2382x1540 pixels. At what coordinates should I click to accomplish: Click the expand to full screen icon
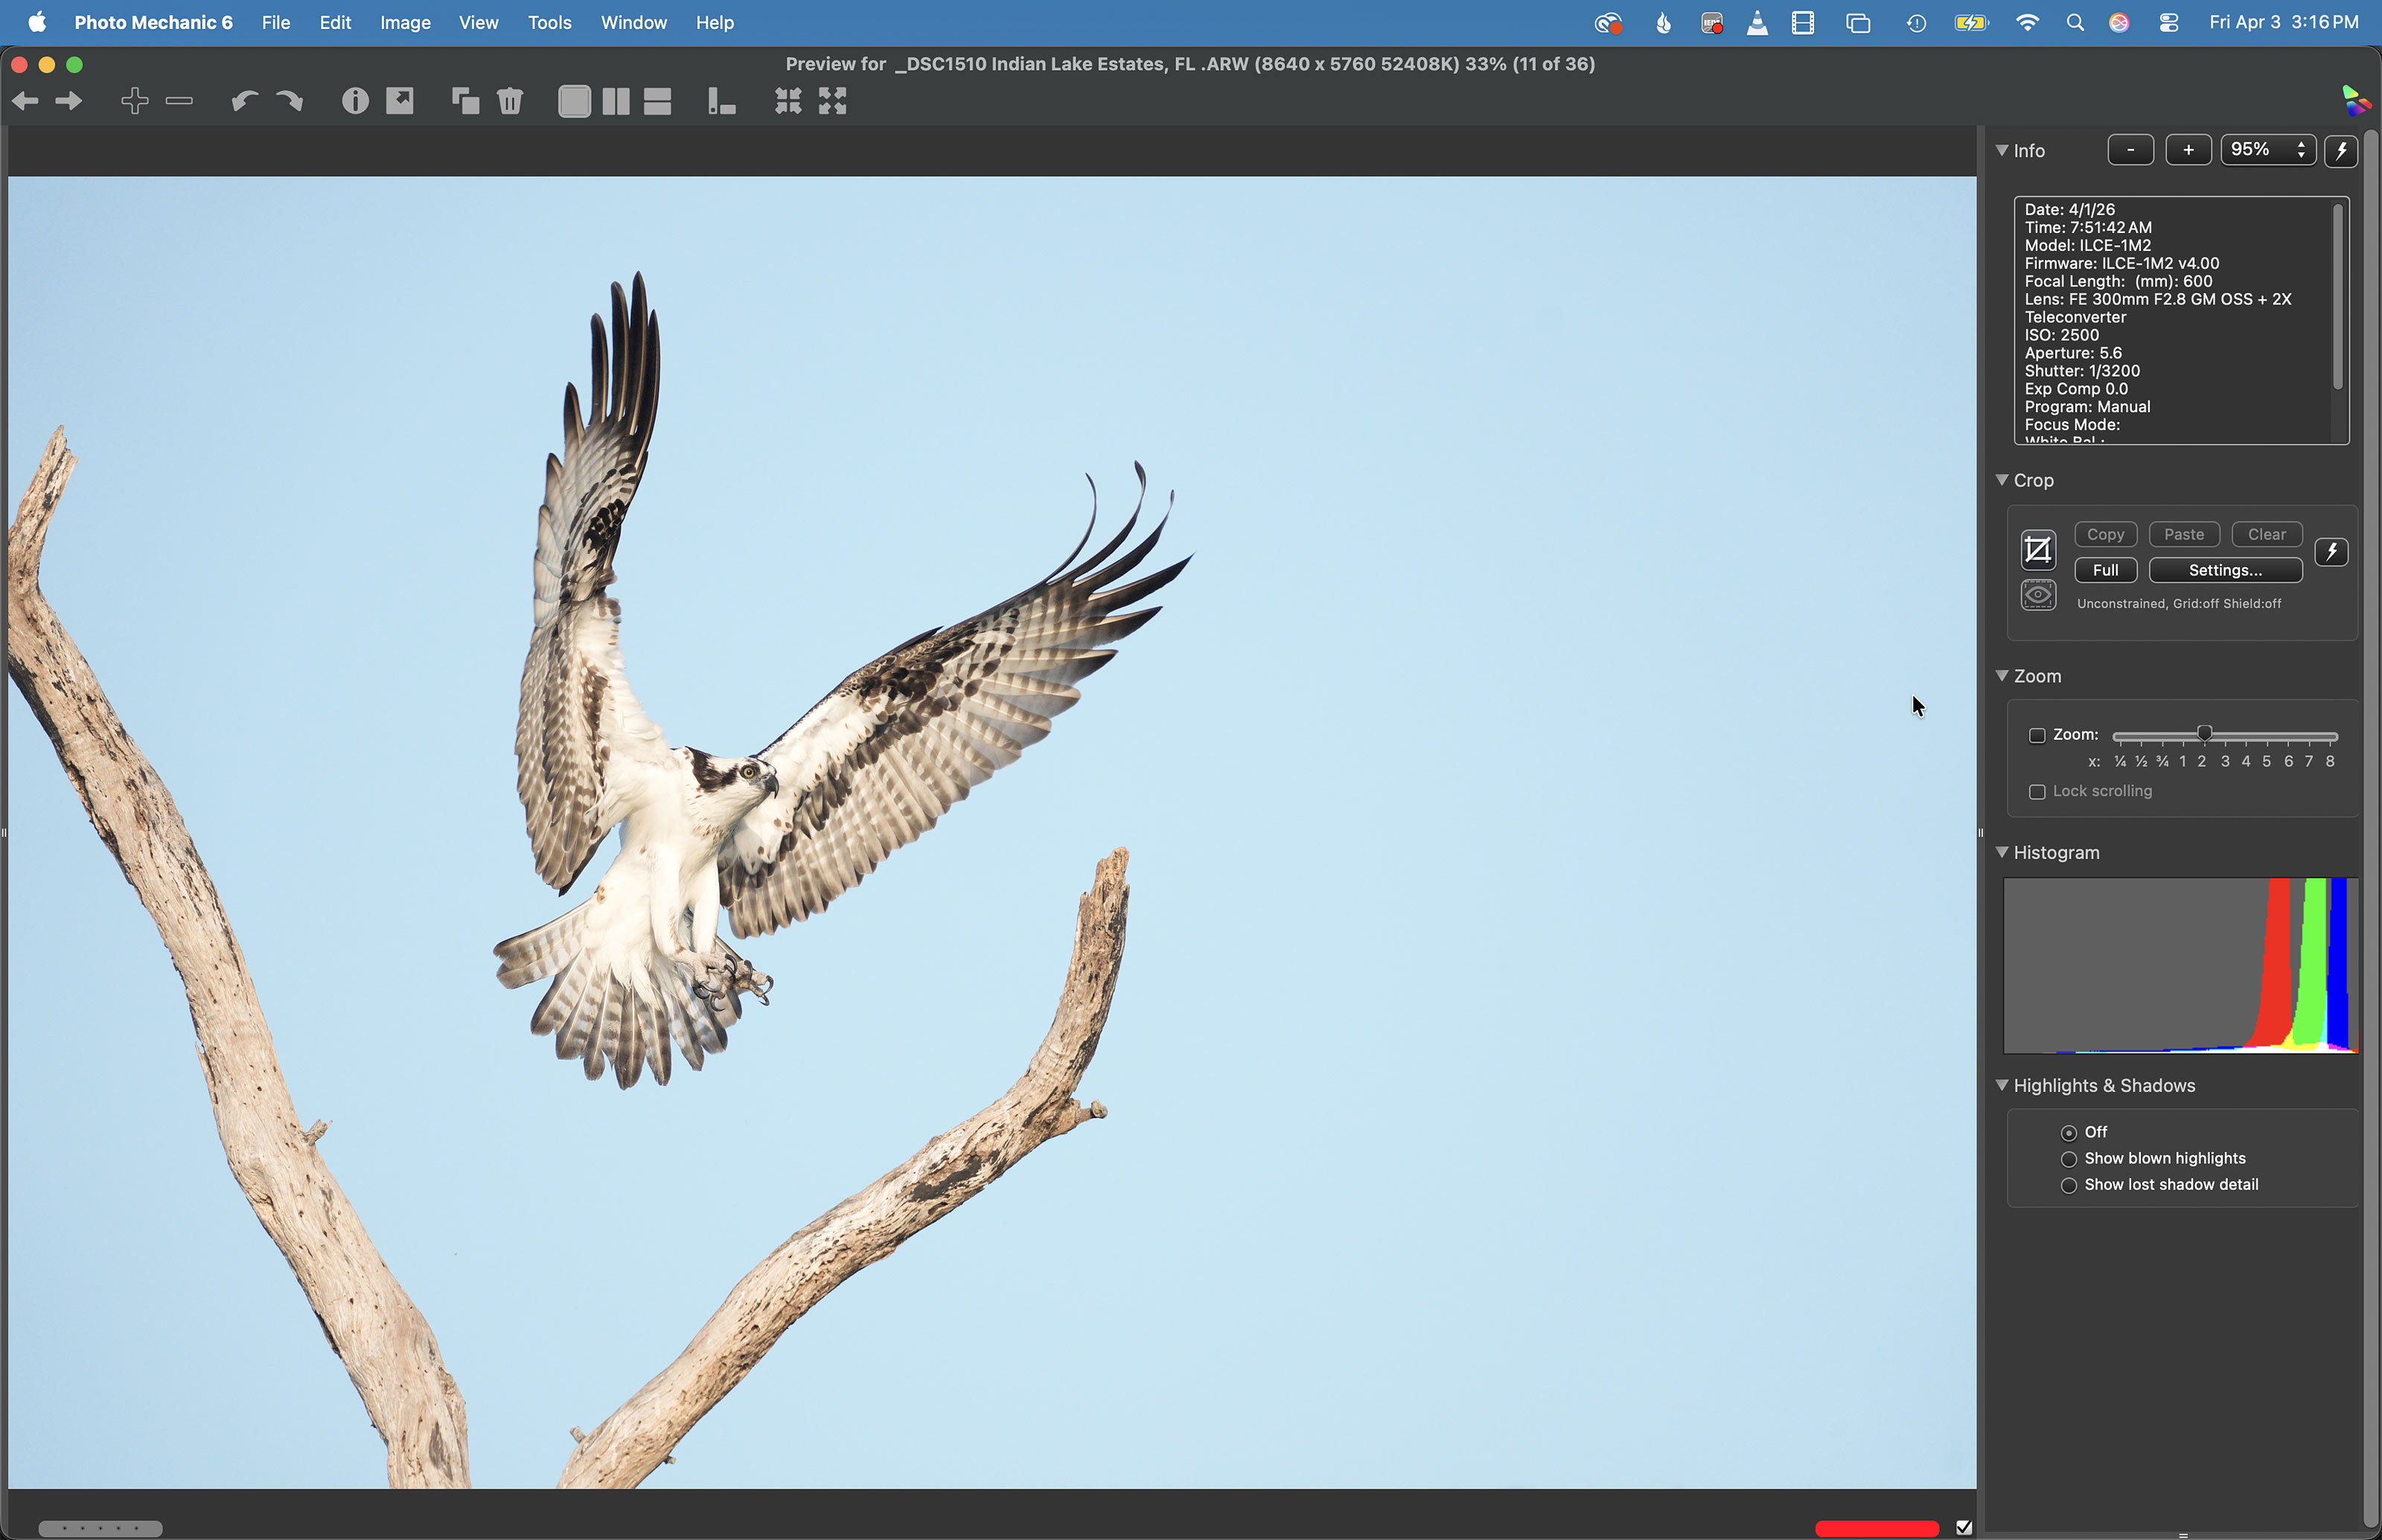832,101
